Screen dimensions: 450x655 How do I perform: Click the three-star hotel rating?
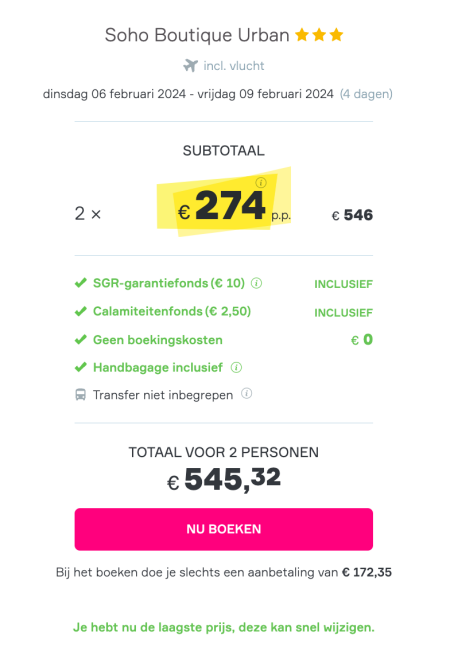pos(319,35)
